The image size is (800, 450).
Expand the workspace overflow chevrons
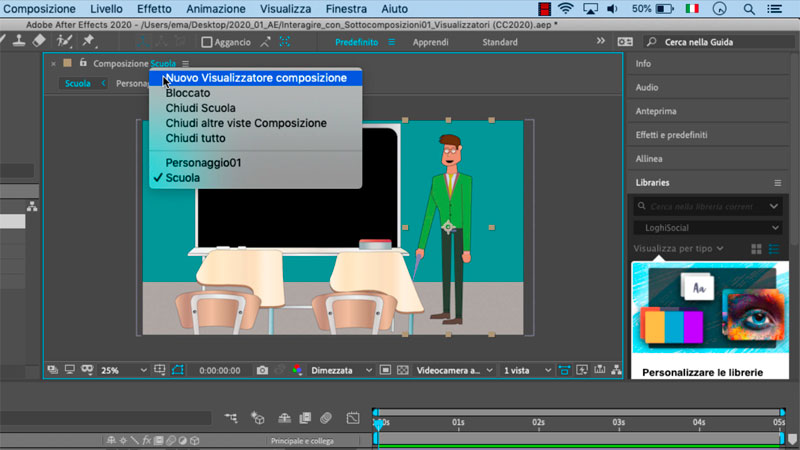(601, 41)
